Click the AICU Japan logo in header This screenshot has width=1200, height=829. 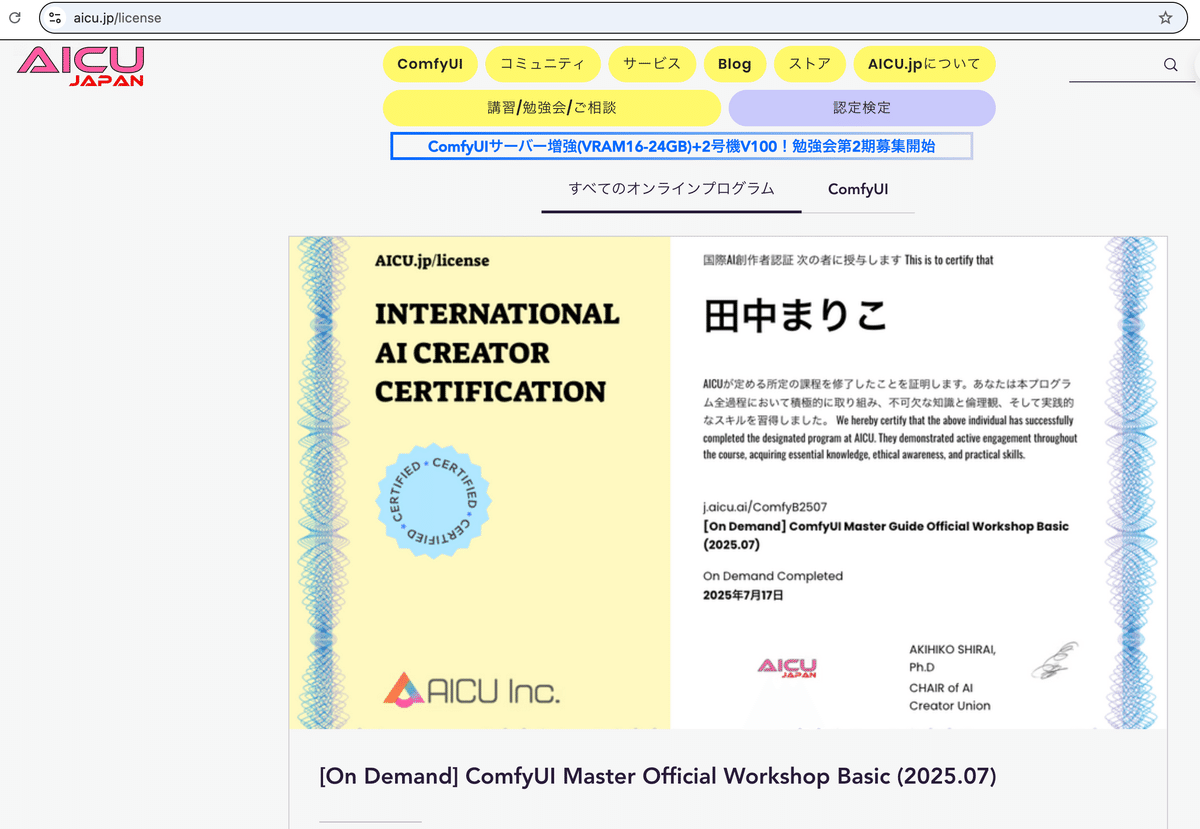(81, 67)
